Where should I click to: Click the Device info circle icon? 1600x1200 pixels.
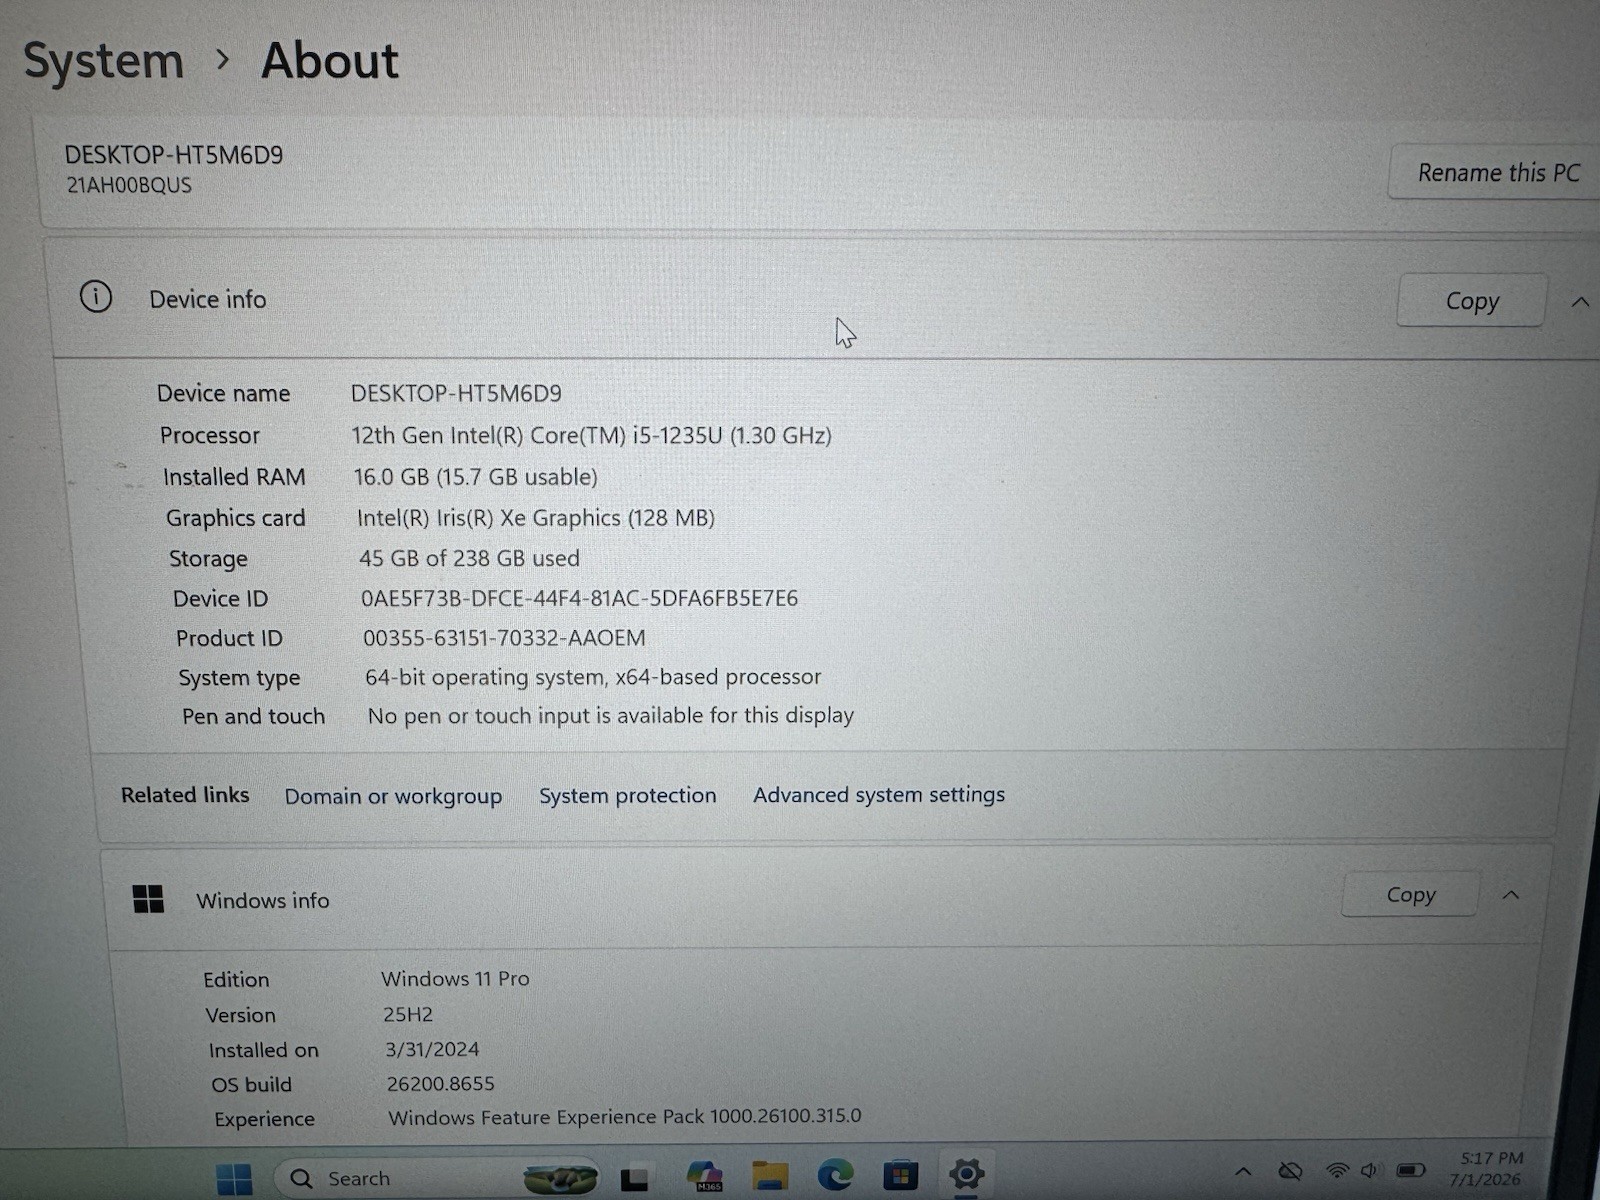(x=96, y=297)
